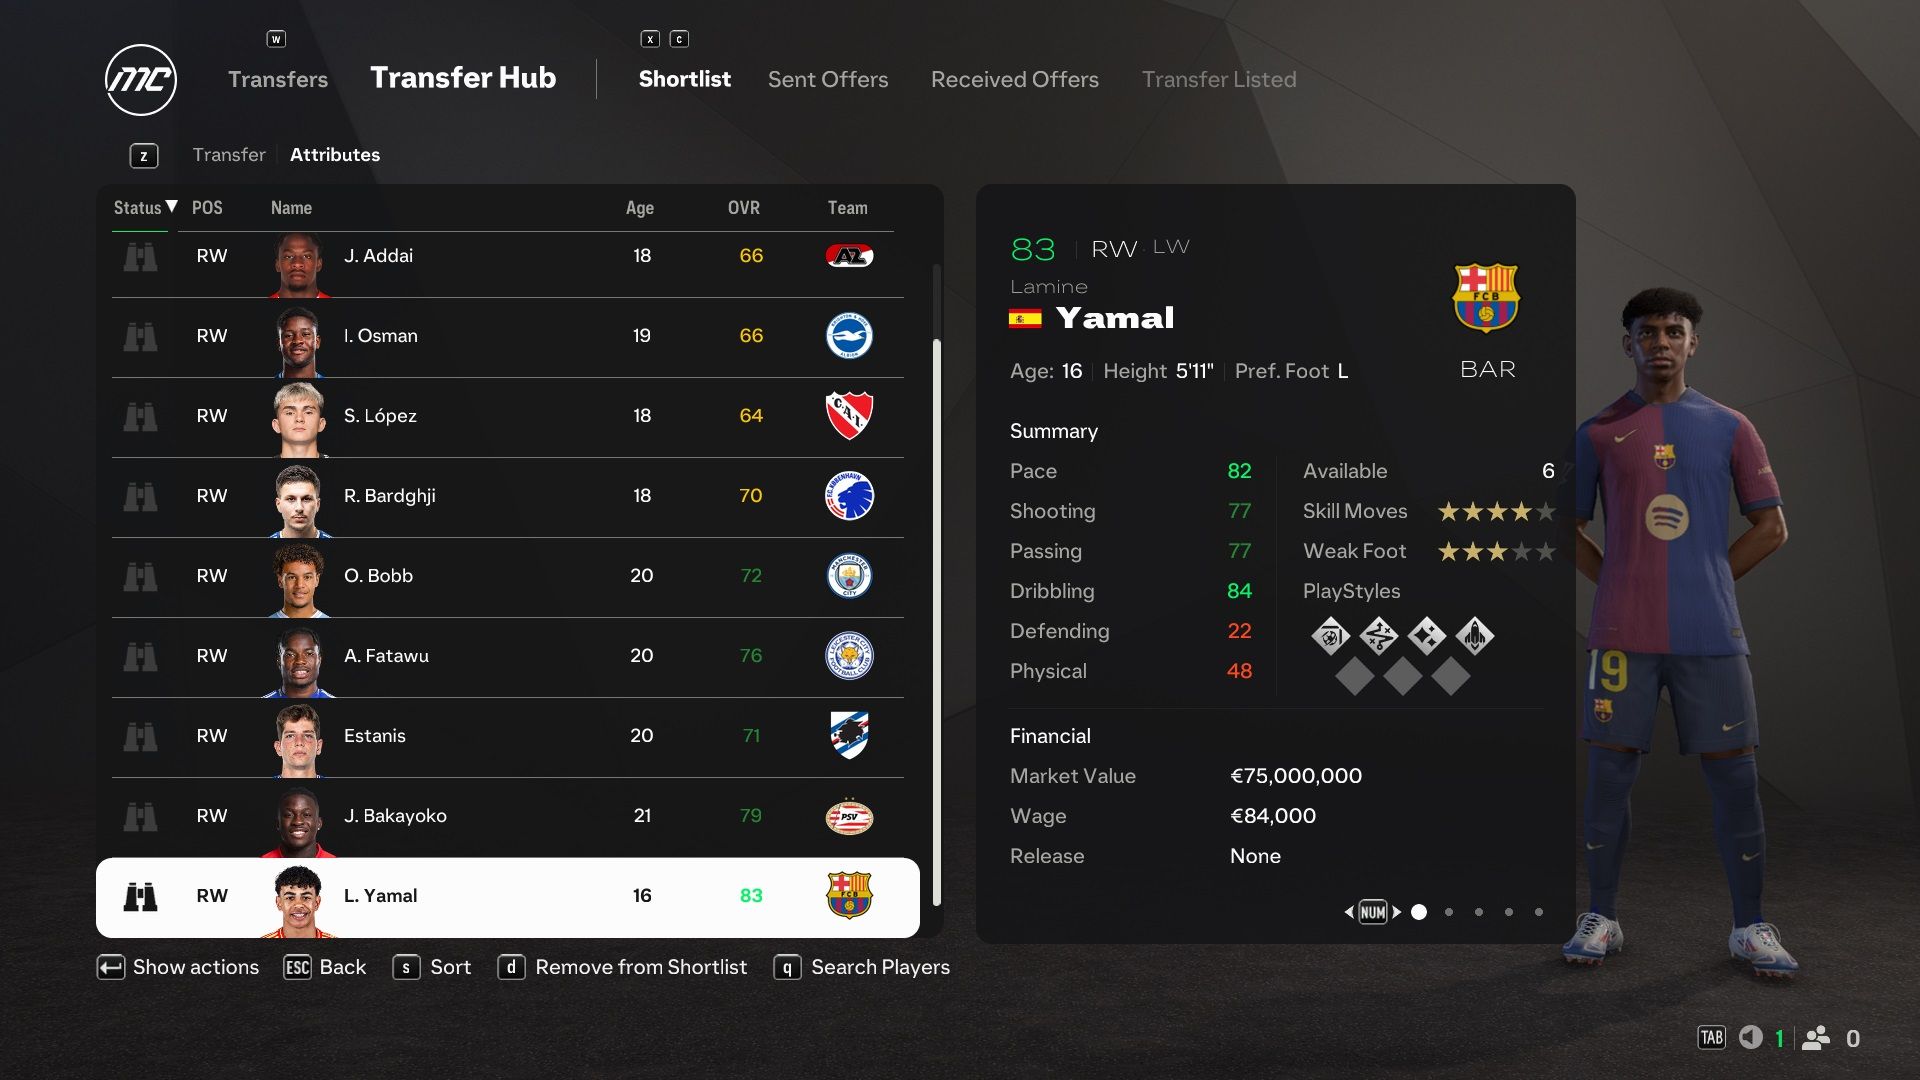Switch to the Attributes tab

tap(334, 154)
